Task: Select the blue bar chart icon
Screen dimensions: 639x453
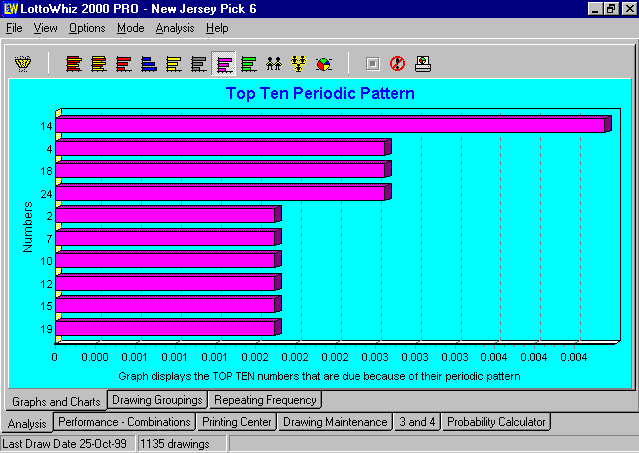Action: coord(149,64)
